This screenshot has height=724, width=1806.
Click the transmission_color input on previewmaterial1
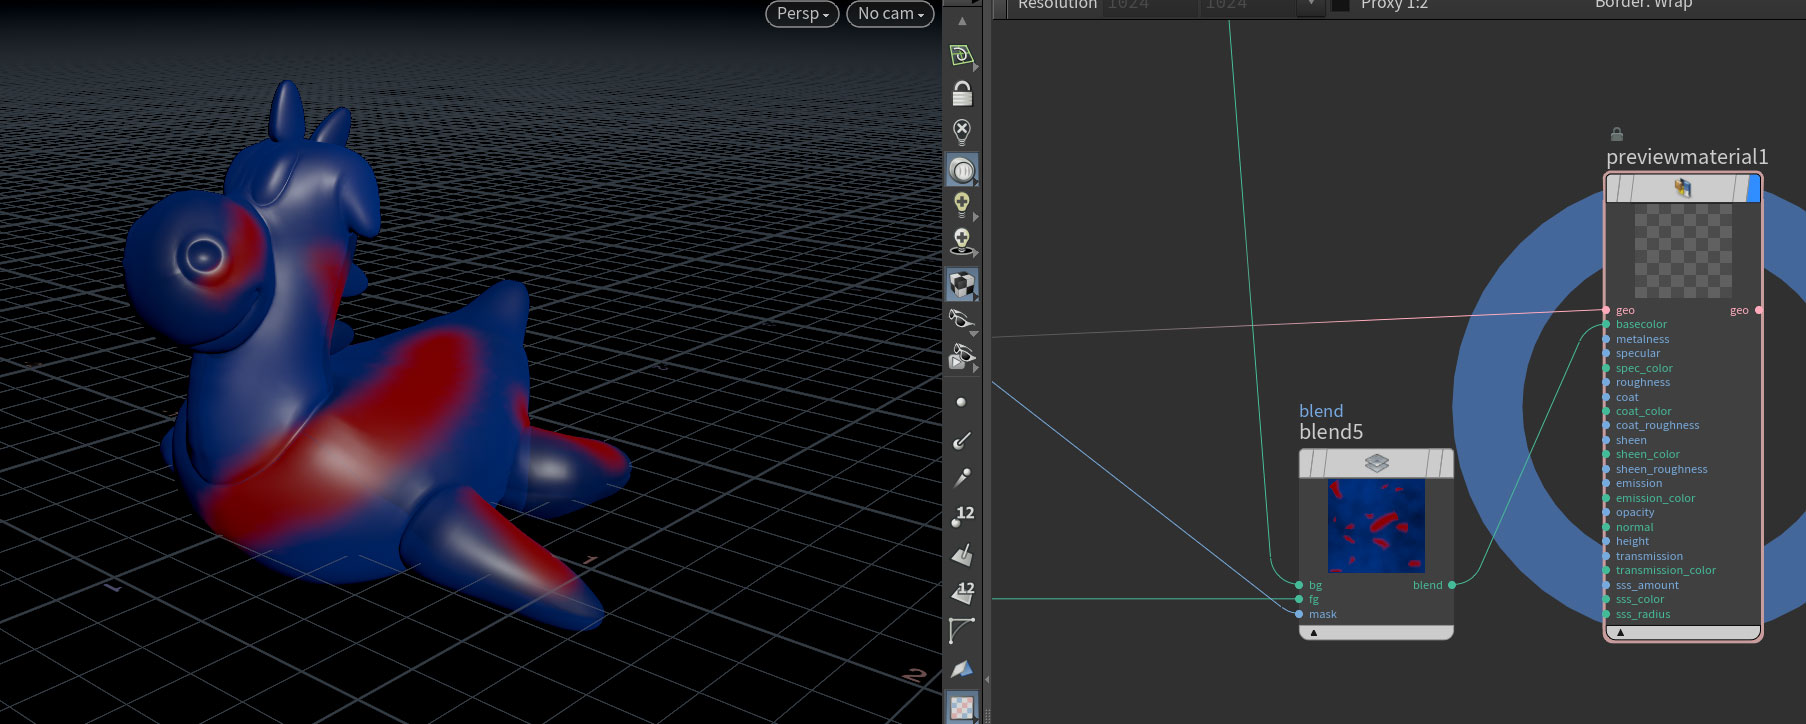1606,570
